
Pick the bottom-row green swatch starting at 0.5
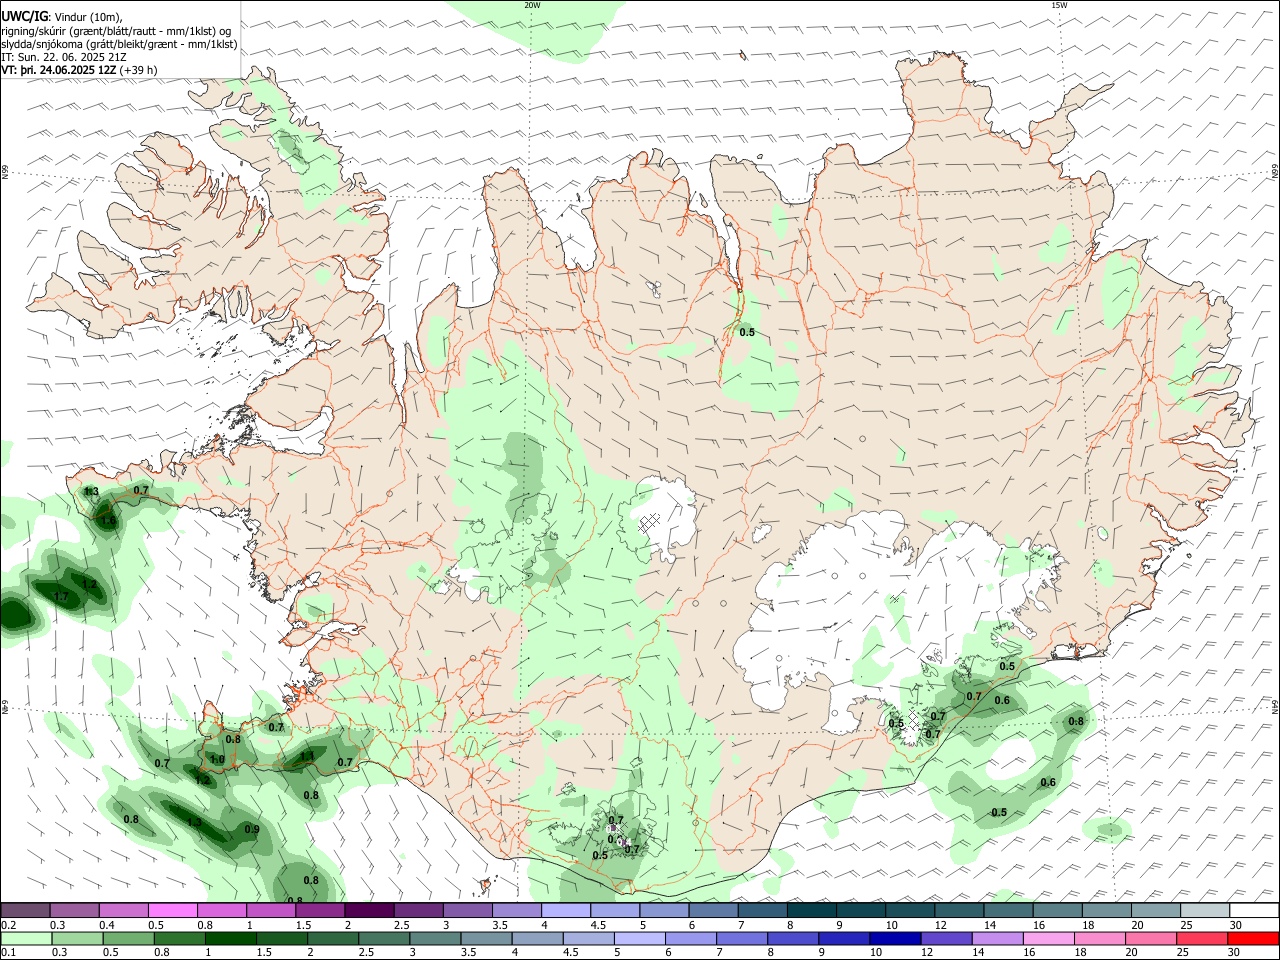128,938
